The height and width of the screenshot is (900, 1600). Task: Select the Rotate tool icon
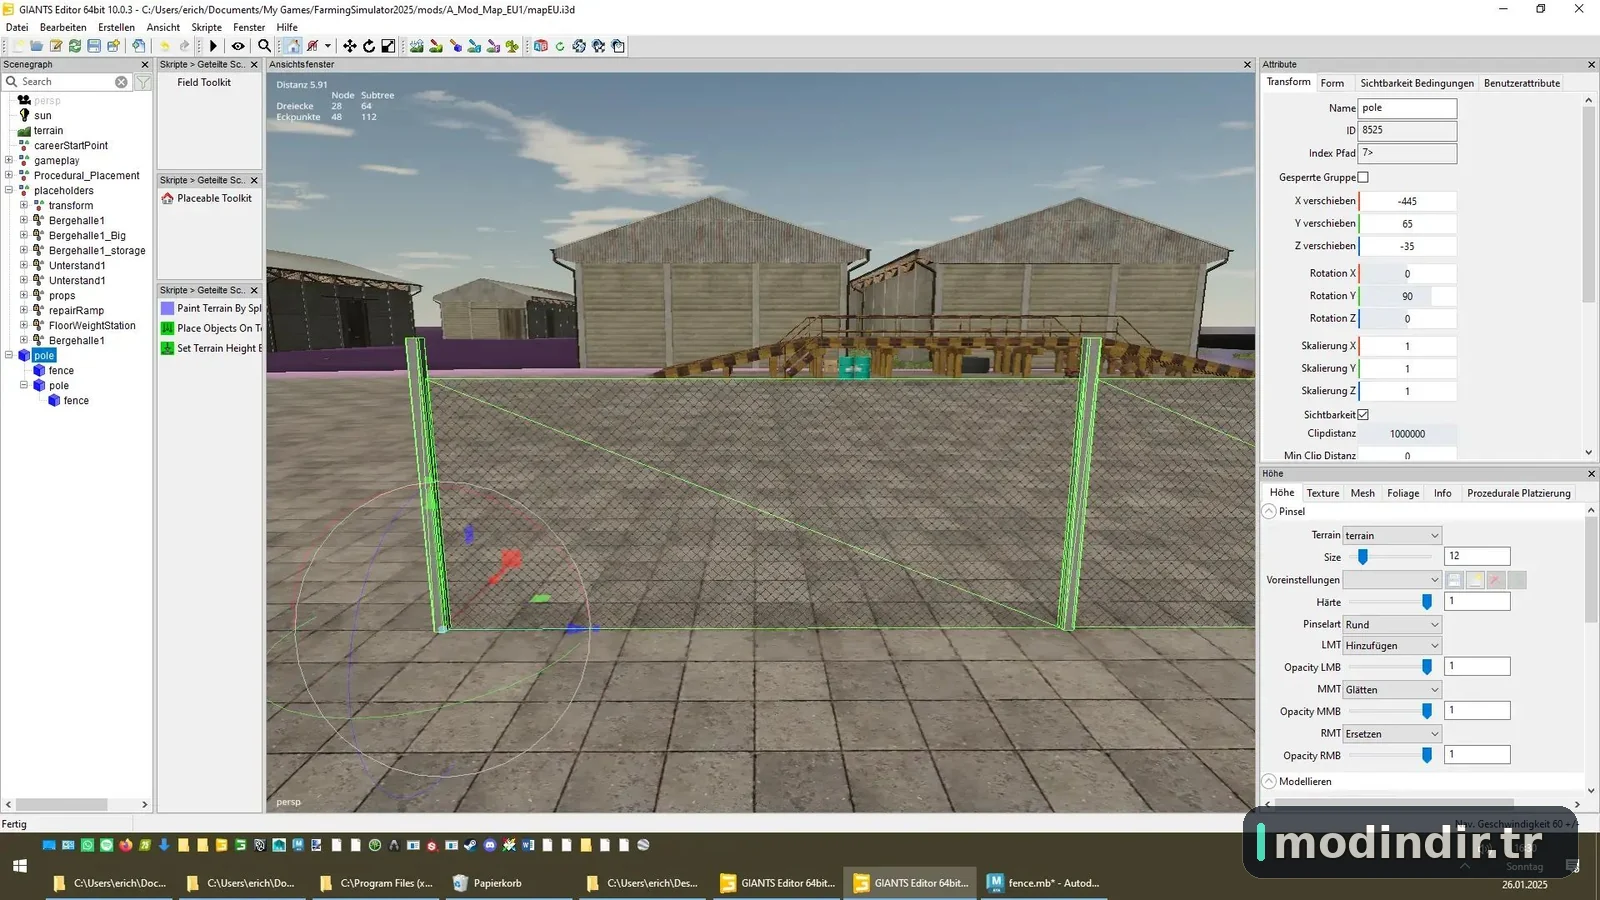tap(368, 46)
